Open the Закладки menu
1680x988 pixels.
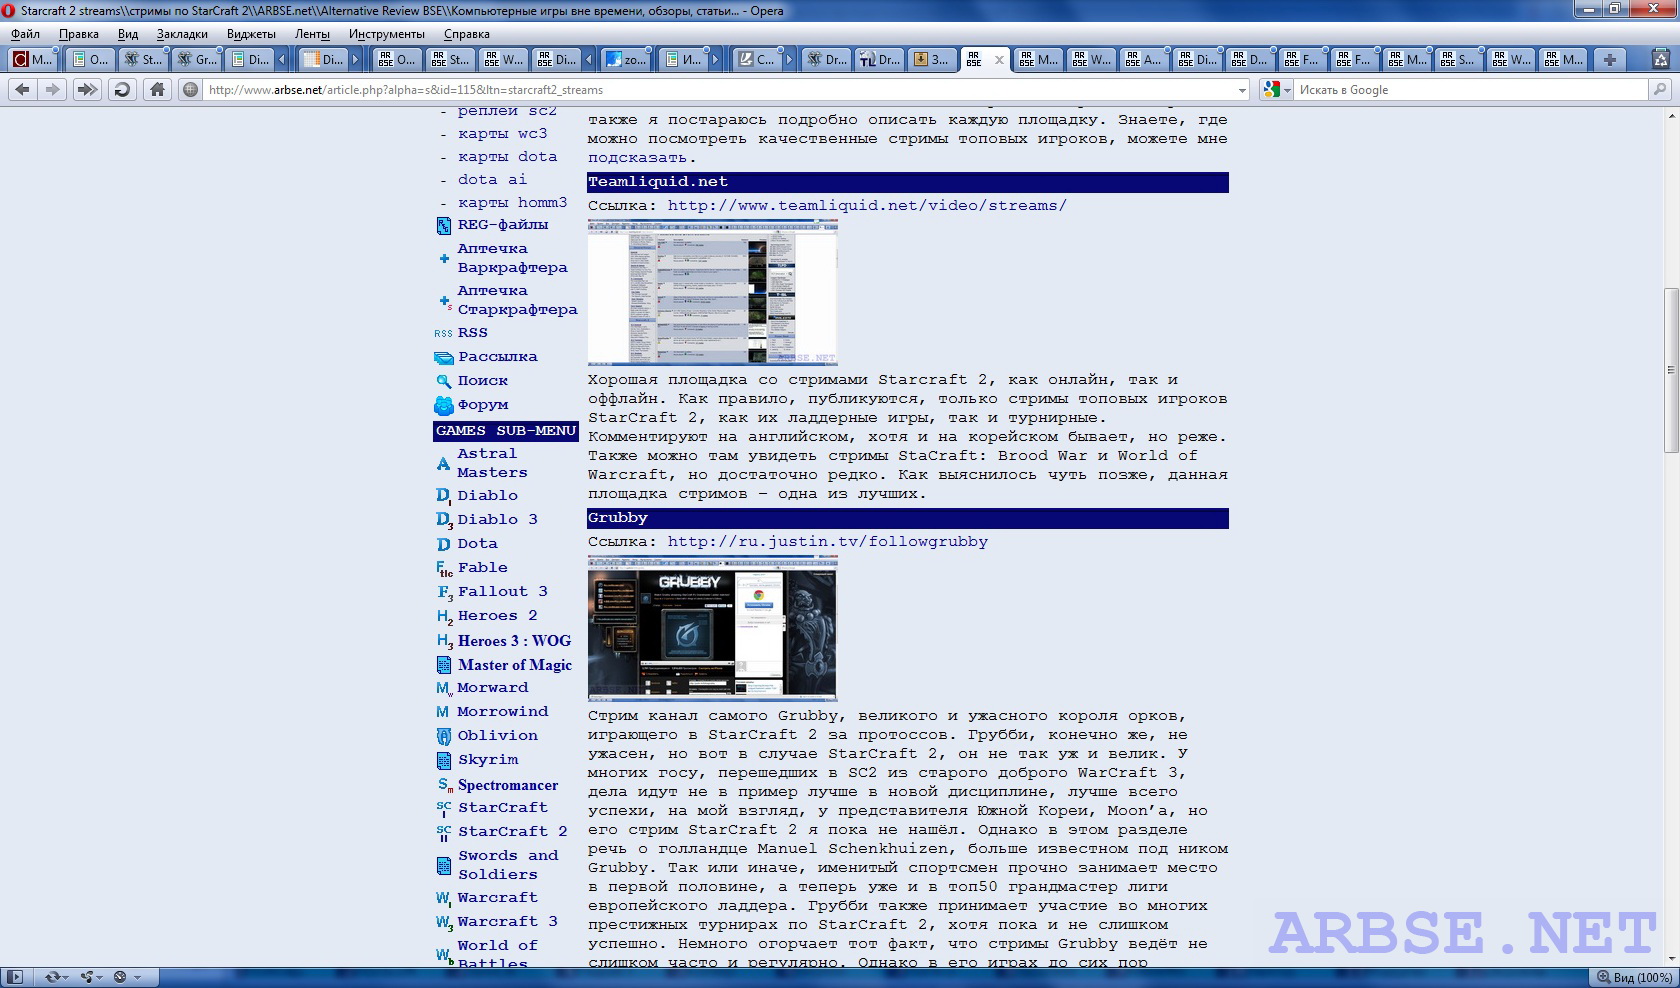[x=182, y=34]
